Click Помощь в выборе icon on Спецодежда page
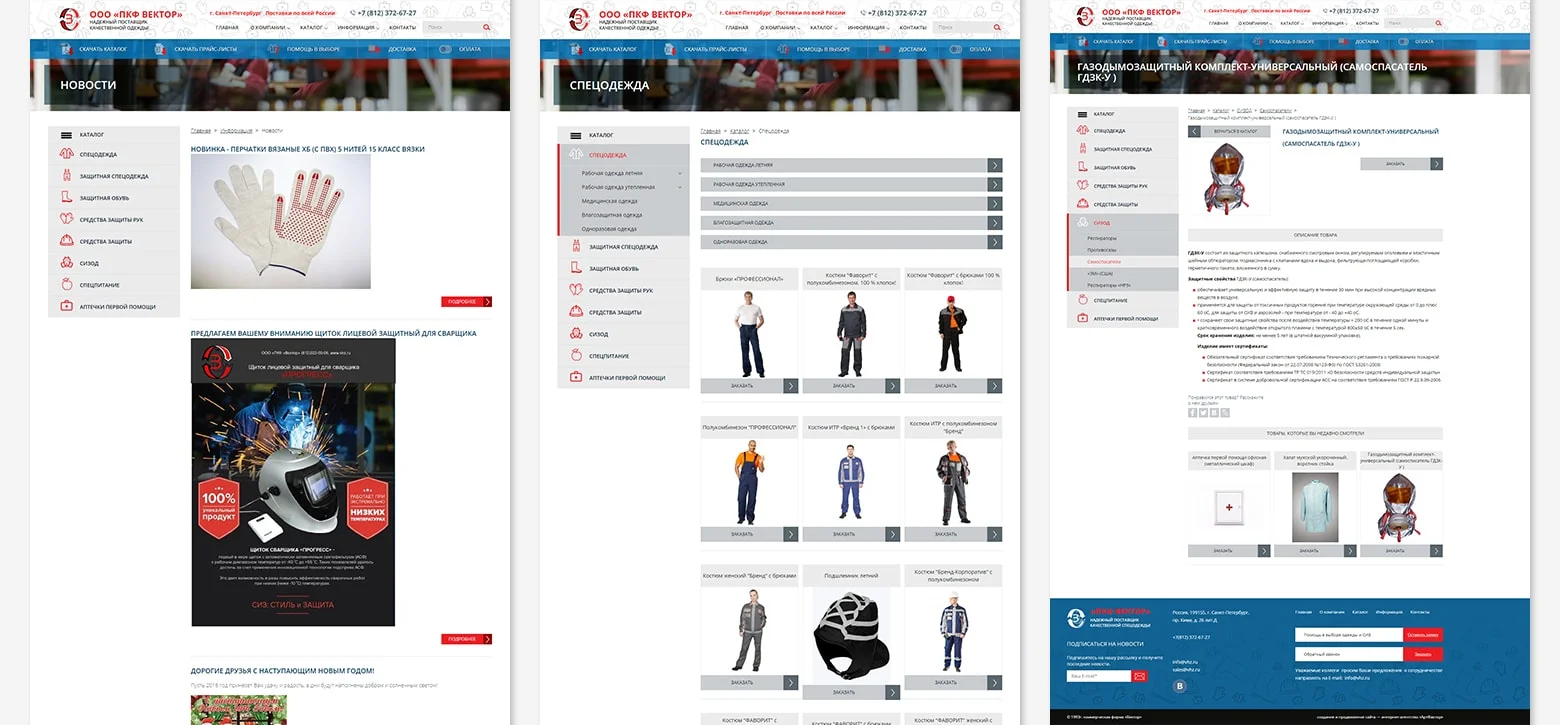The width and height of the screenshot is (1560, 725). (781, 49)
